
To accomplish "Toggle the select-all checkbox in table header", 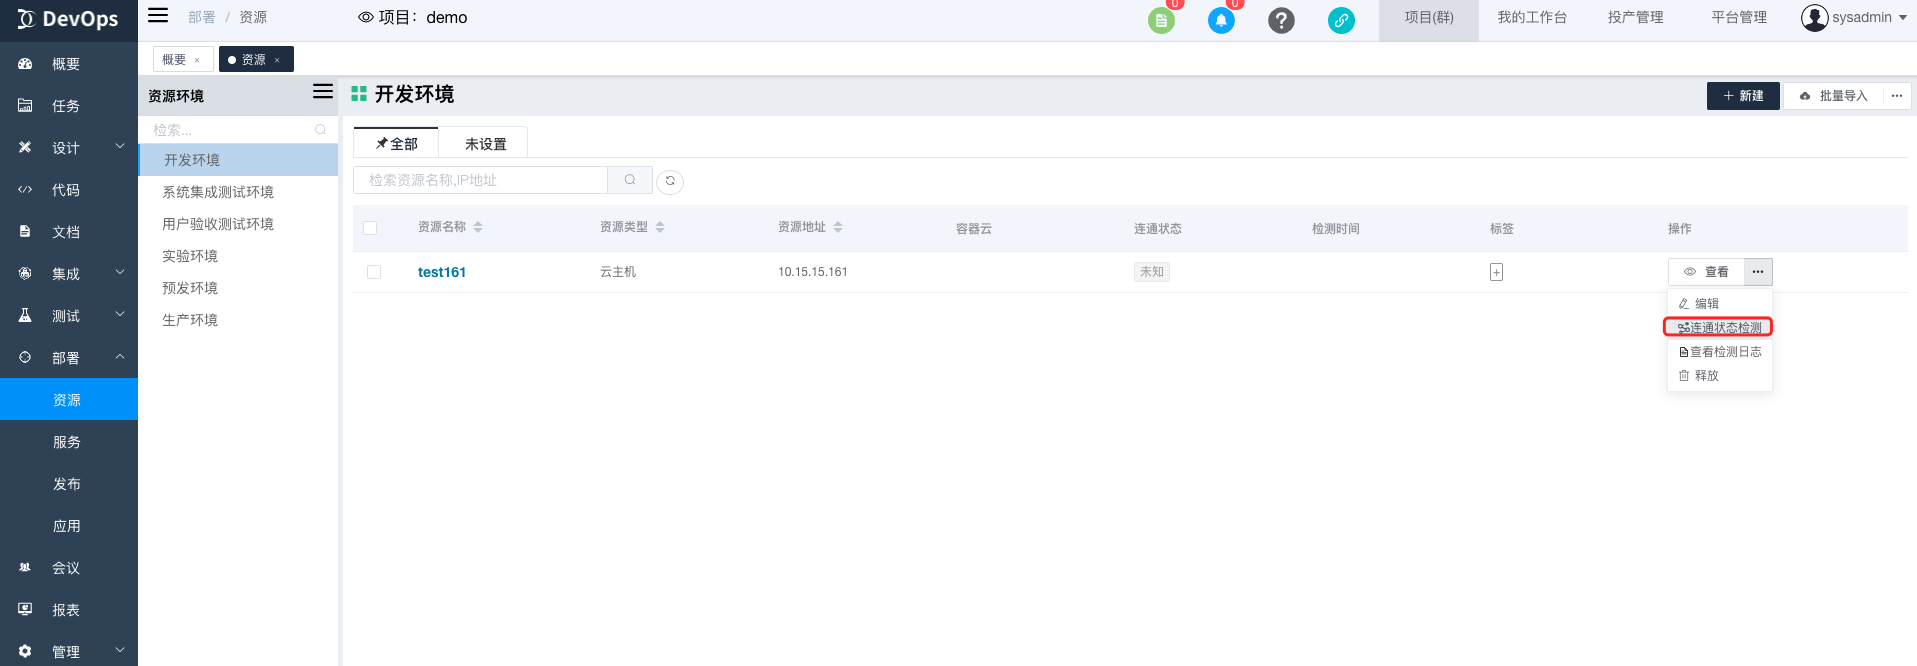I will [x=370, y=228].
